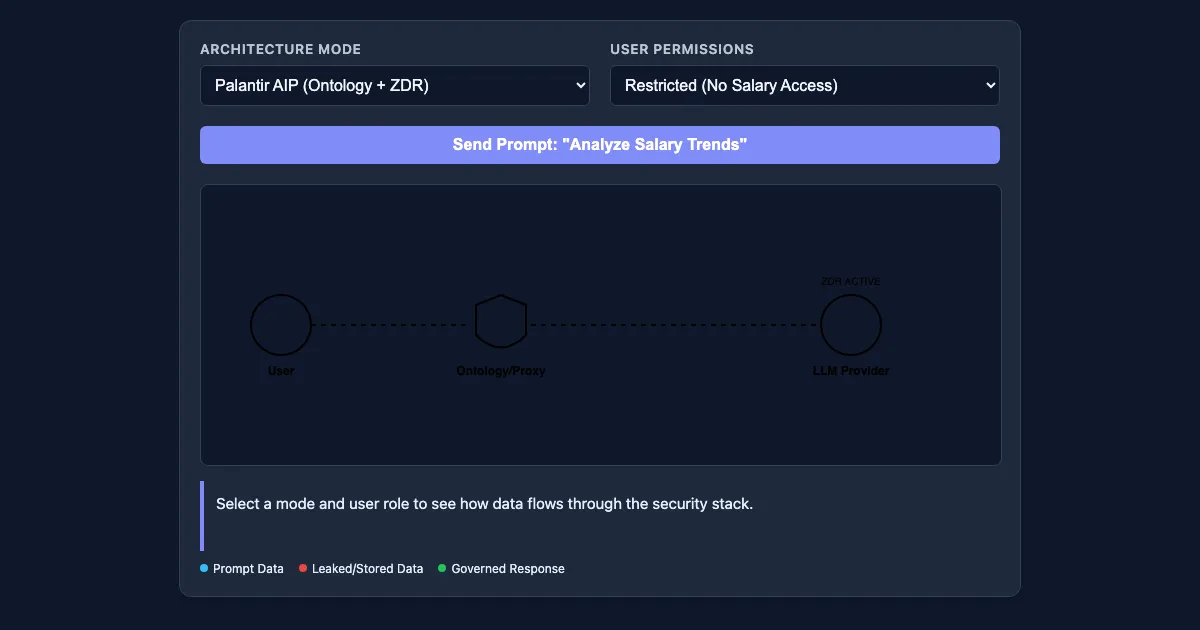Click the "Prompt Data" legend text

pyautogui.click(x=248, y=569)
